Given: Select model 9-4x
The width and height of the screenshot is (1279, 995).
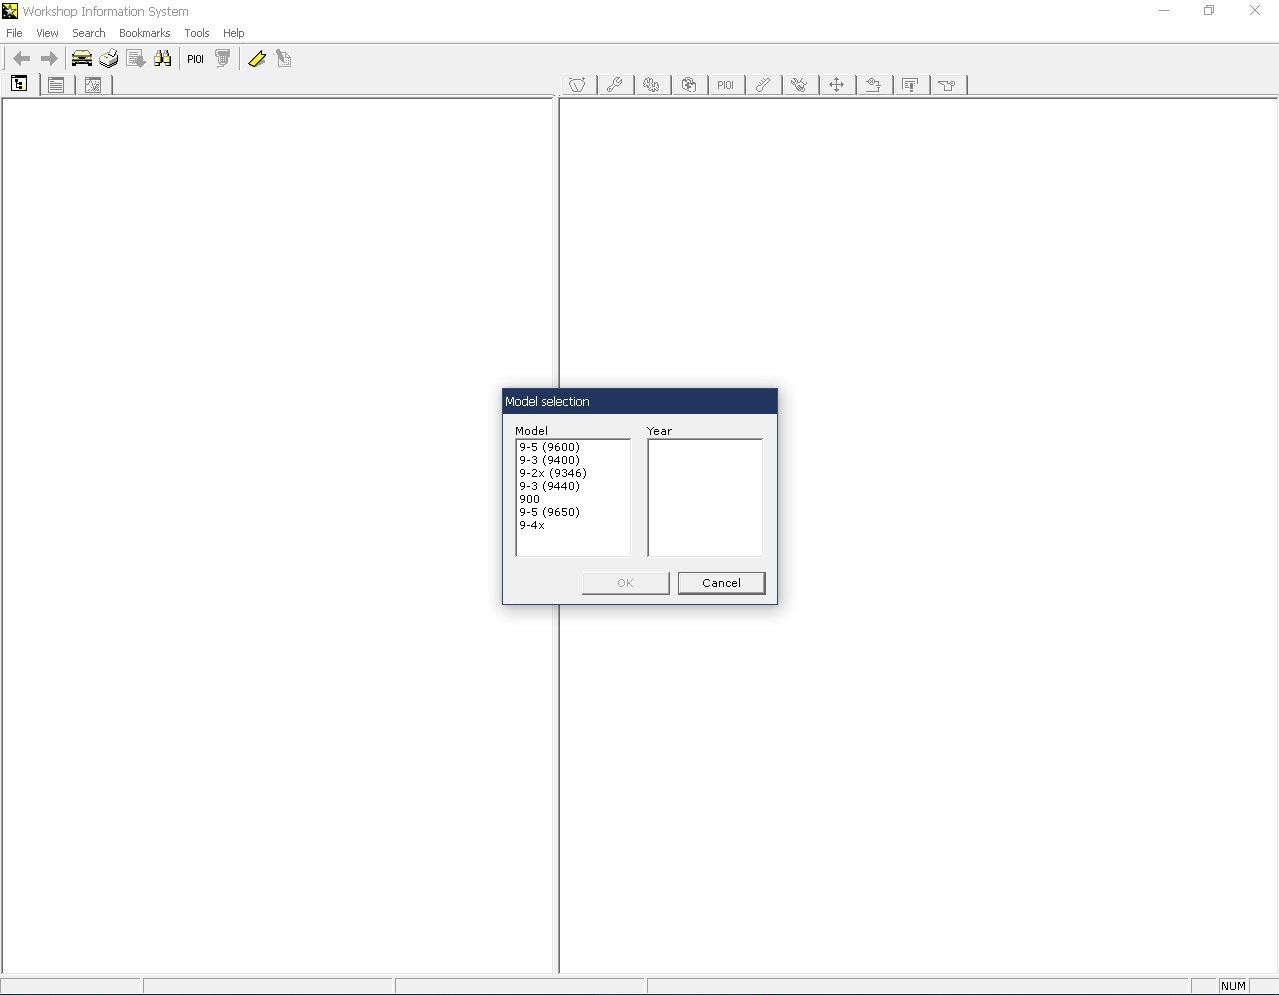Looking at the screenshot, I should tap(532, 525).
